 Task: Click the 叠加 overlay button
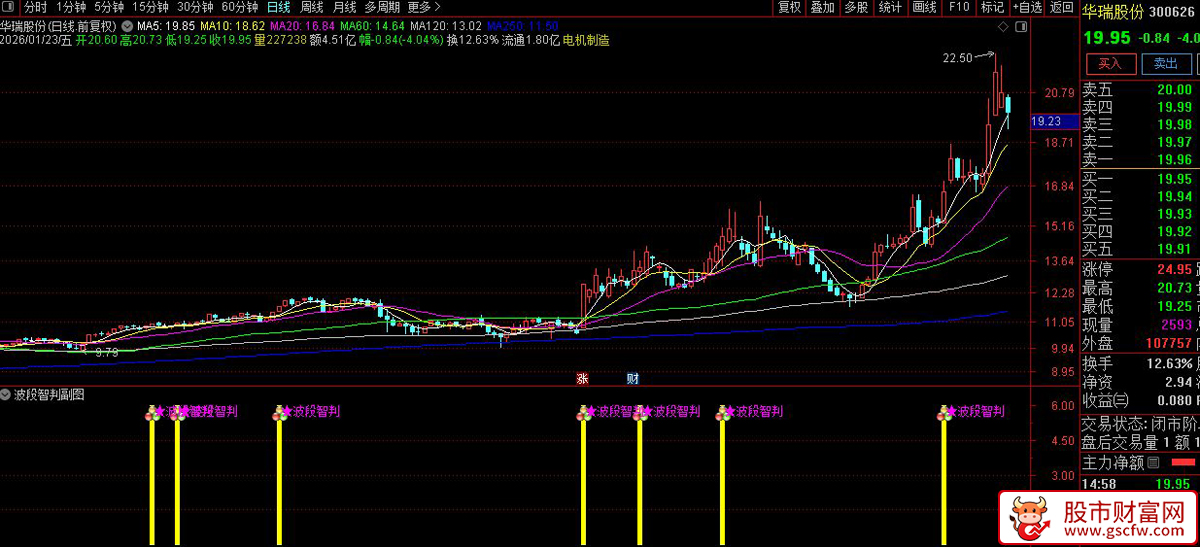point(822,7)
